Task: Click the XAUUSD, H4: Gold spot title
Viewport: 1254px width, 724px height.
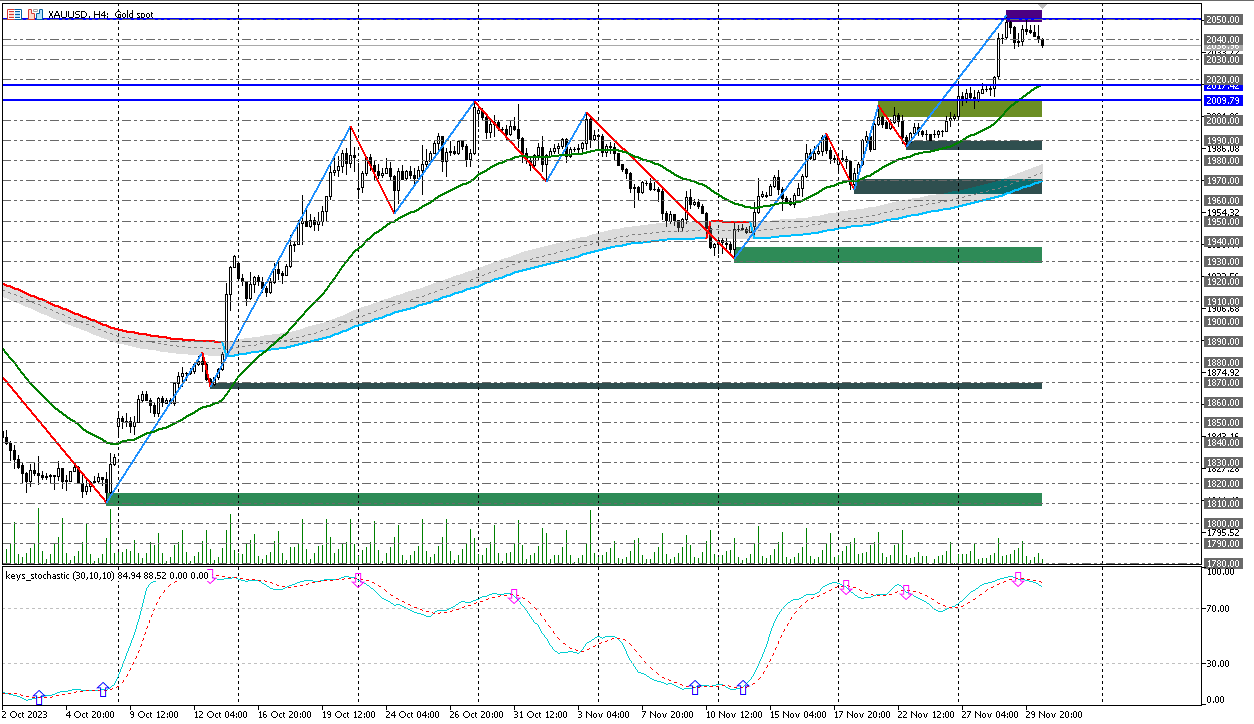Action: [100, 16]
